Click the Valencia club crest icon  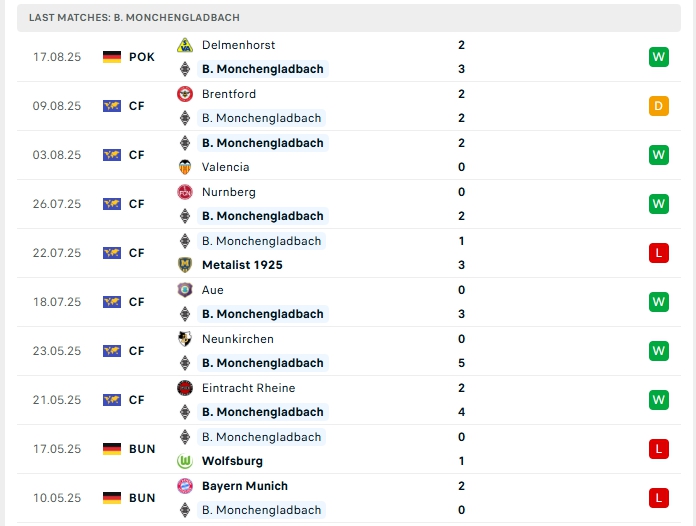tap(184, 167)
